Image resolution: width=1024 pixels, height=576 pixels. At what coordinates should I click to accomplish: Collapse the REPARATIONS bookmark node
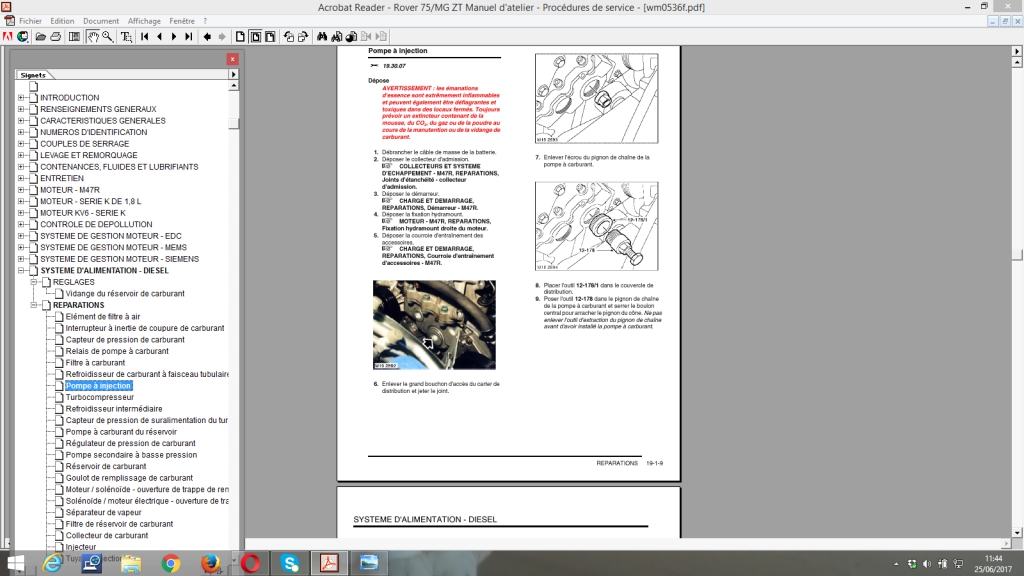coord(34,305)
